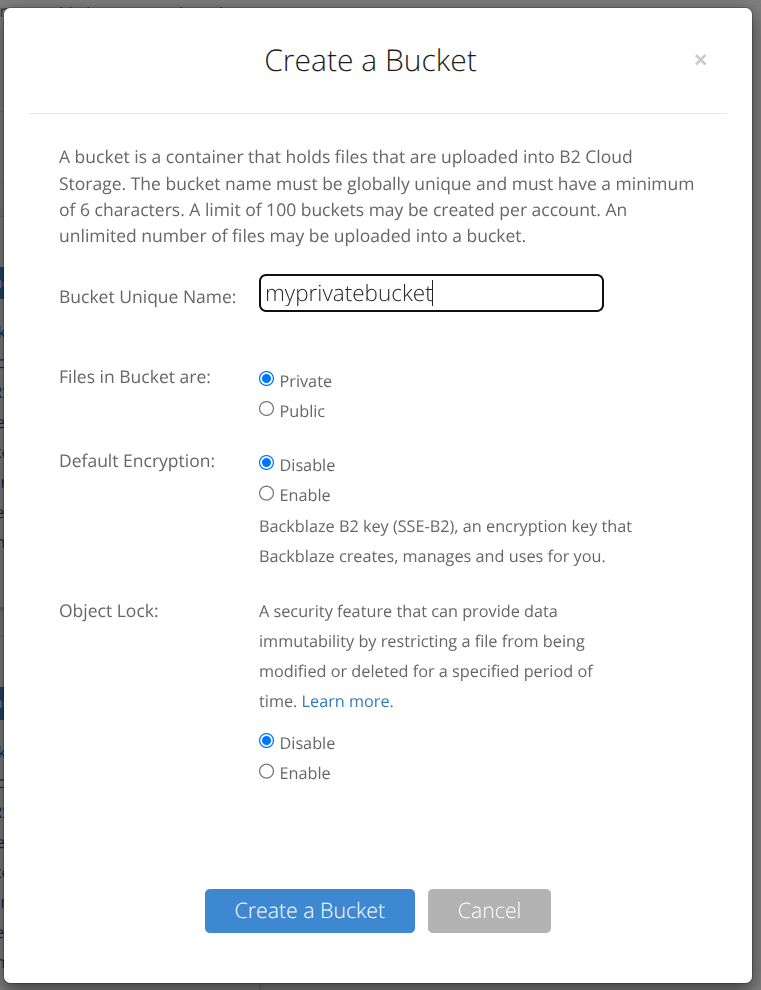Click the 'Object Lock:' label

click(x=109, y=611)
